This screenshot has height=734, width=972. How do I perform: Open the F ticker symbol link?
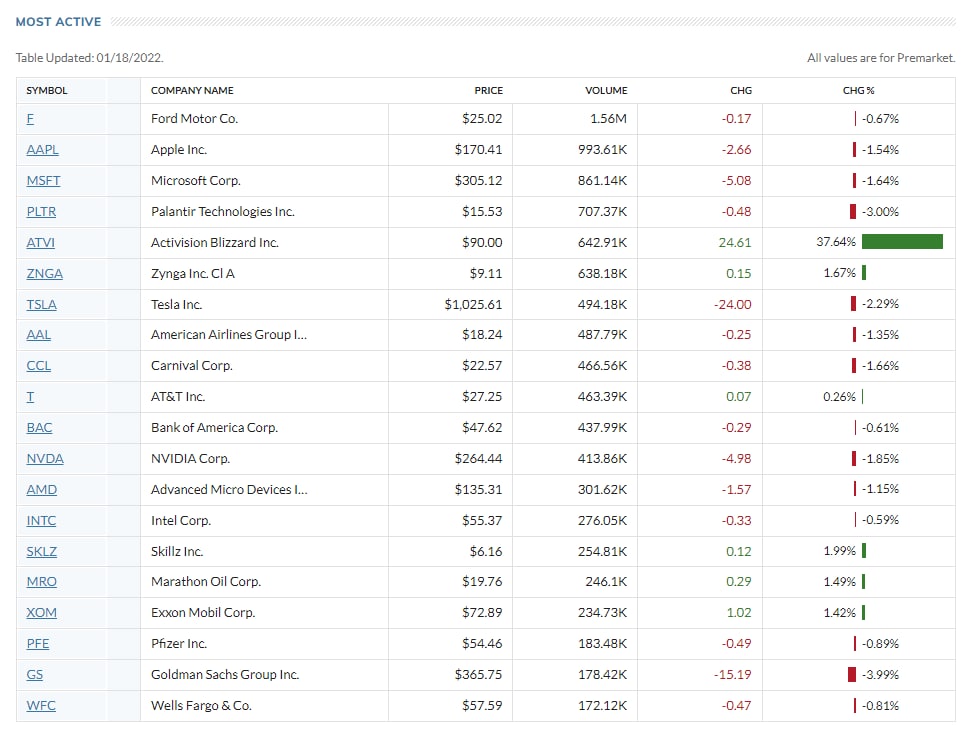point(30,119)
